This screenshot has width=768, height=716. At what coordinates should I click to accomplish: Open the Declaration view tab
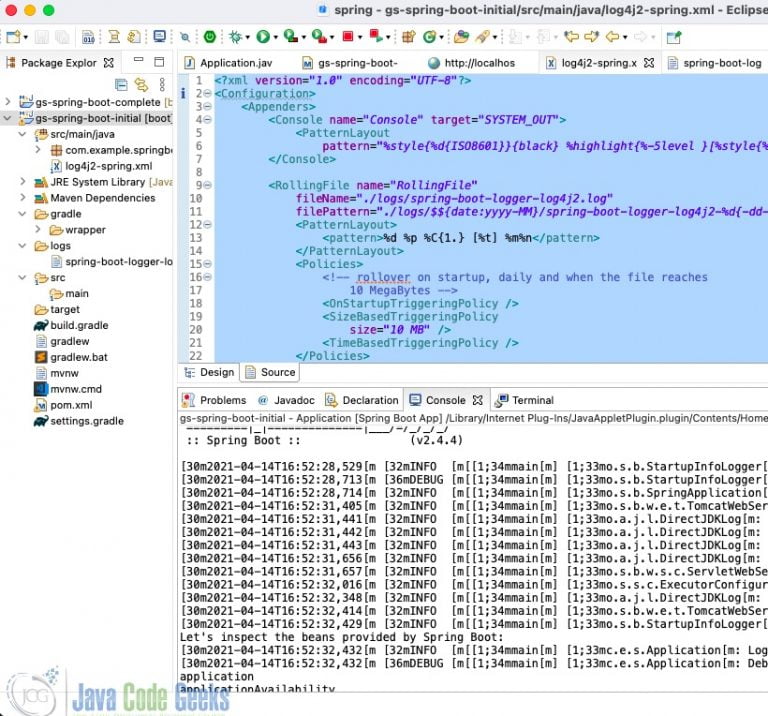[x=362, y=400]
